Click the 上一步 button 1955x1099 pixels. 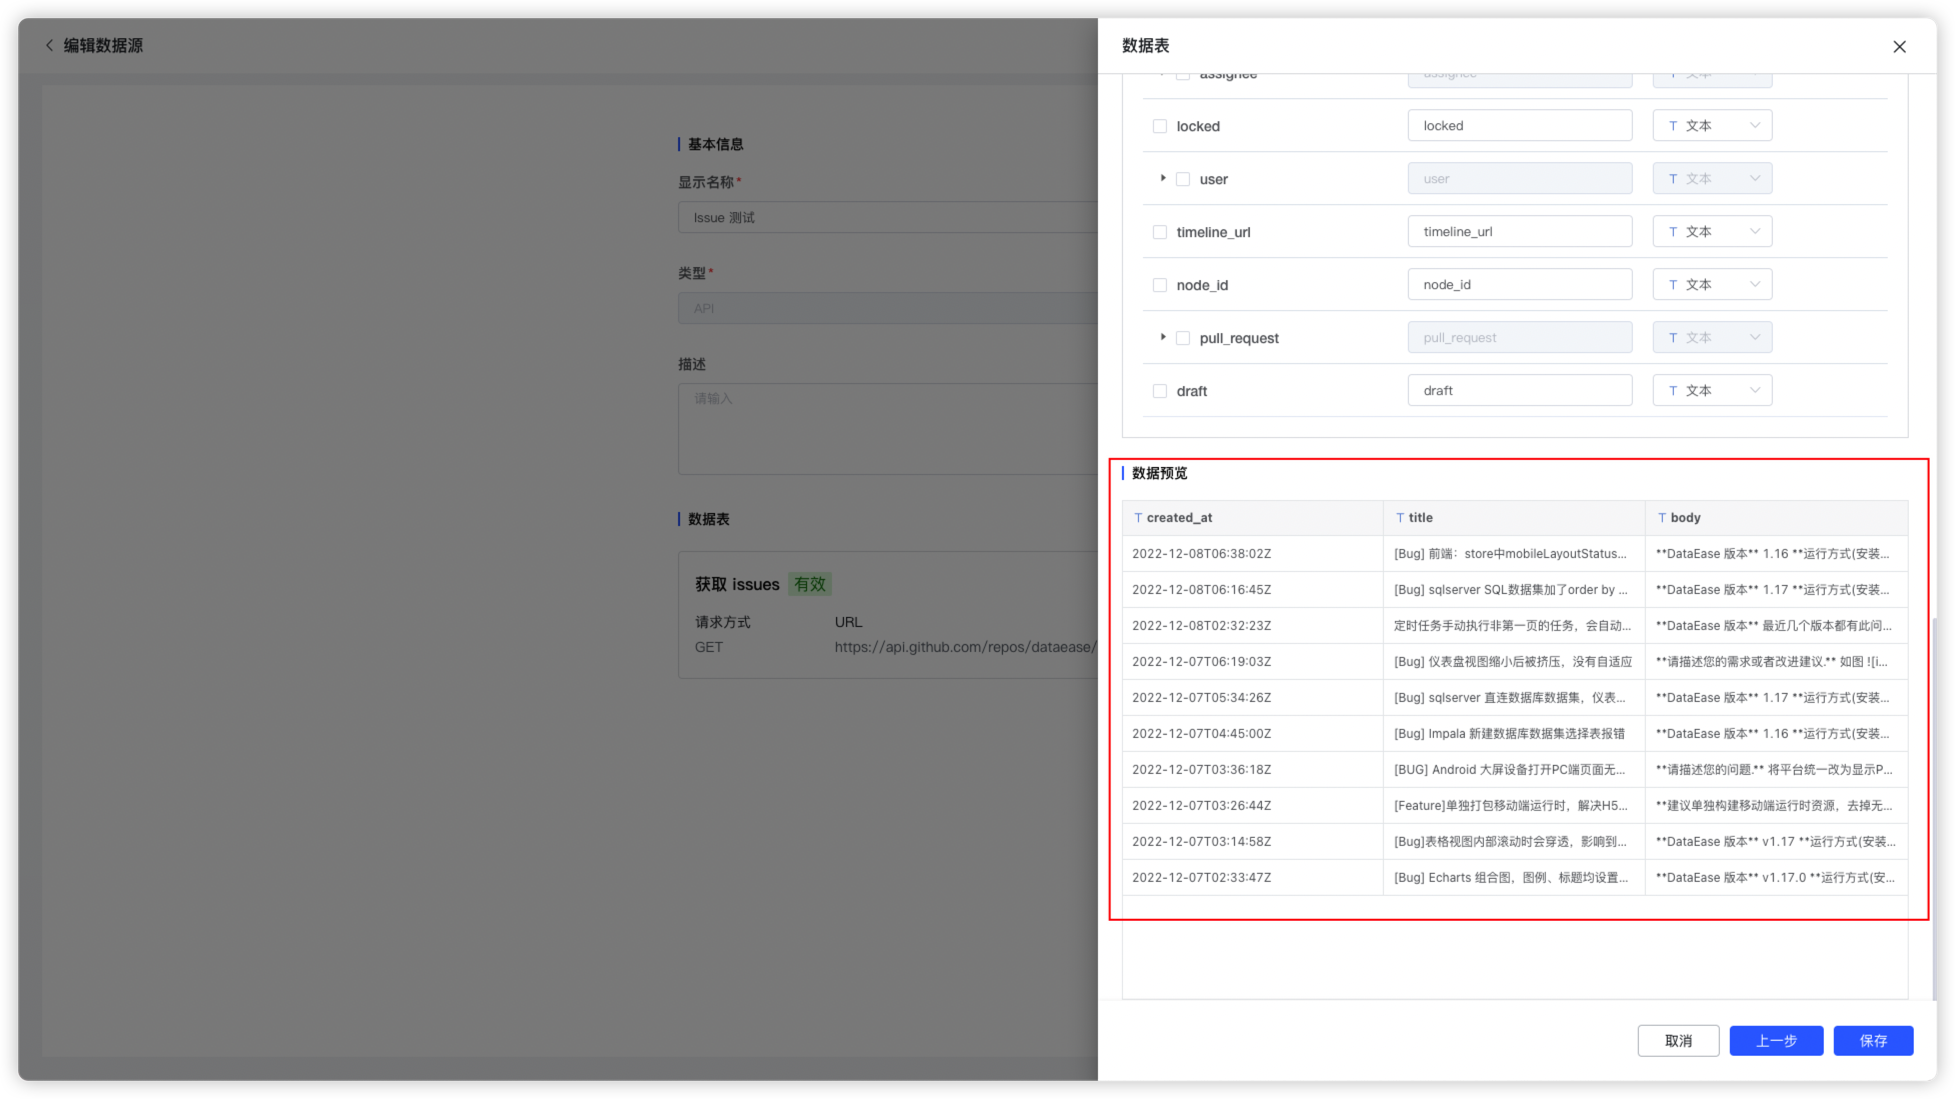point(1776,1040)
